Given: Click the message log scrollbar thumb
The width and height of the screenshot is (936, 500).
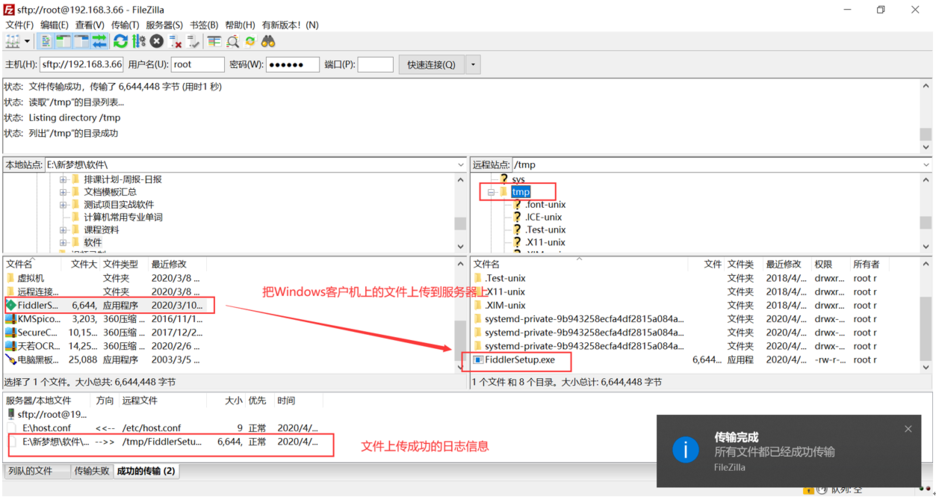Looking at the screenshot, I should click(x=925, y=134).
